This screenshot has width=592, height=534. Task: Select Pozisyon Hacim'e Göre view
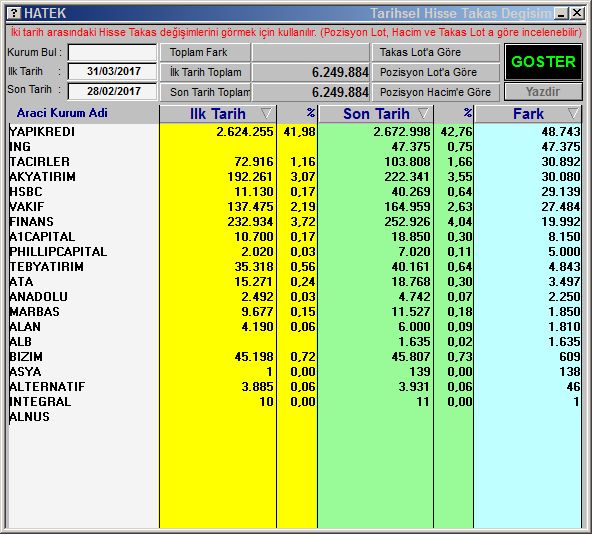436,92
